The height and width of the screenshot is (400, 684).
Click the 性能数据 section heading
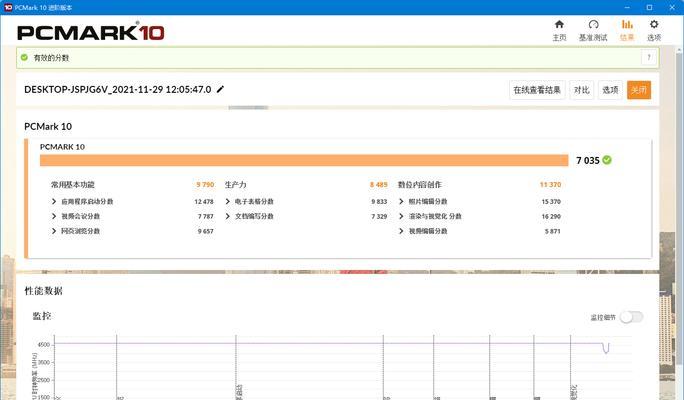pyautogui.click(x=44, y=291)
